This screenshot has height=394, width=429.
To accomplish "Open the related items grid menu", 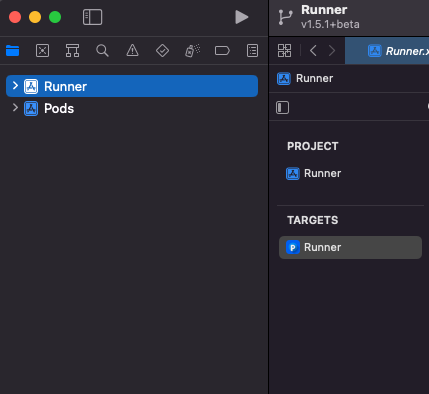I will click(284, 51).
